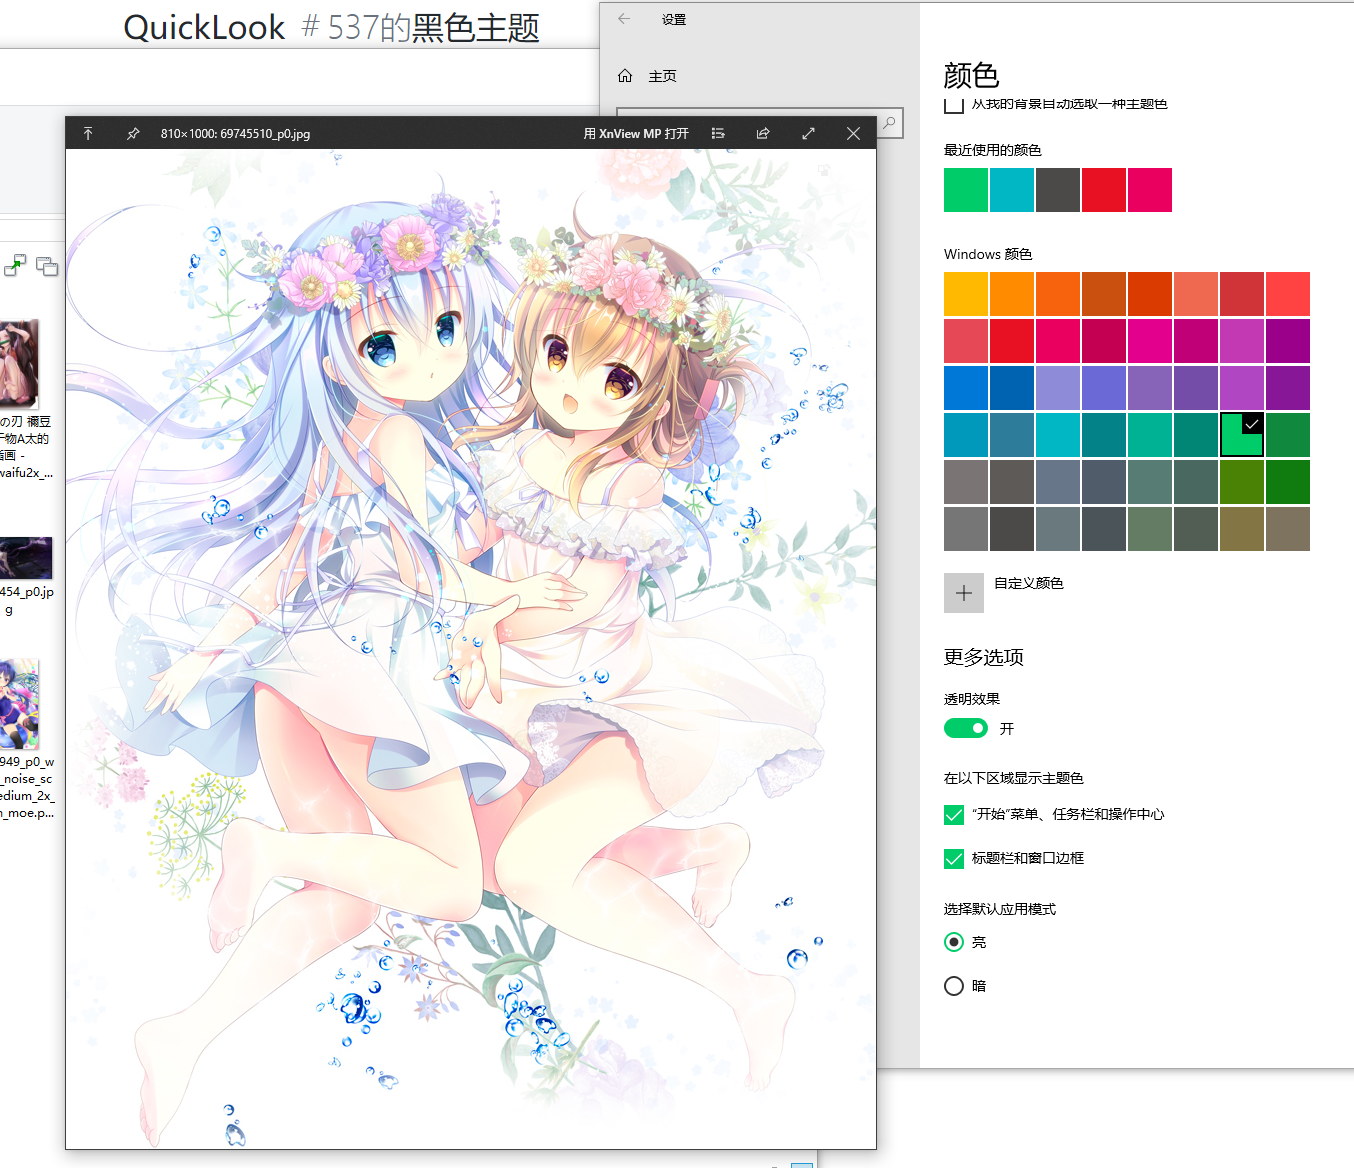Click the search magnifier in Settings search box
Image resolution: width=1354 pixels, height=1168 pixels.
point(889,123)
